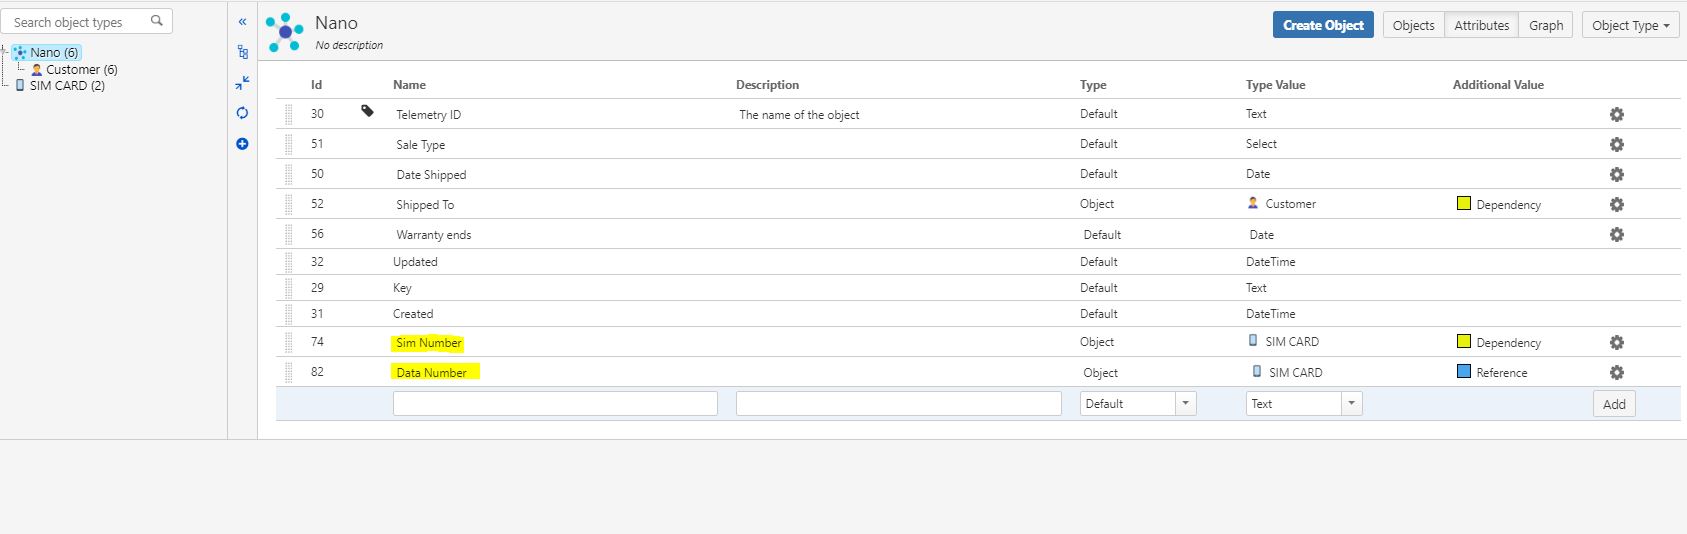Open the gear settings for Telemetry ID
This screenshot has width=1687, height=534.
click(1616, 114)
